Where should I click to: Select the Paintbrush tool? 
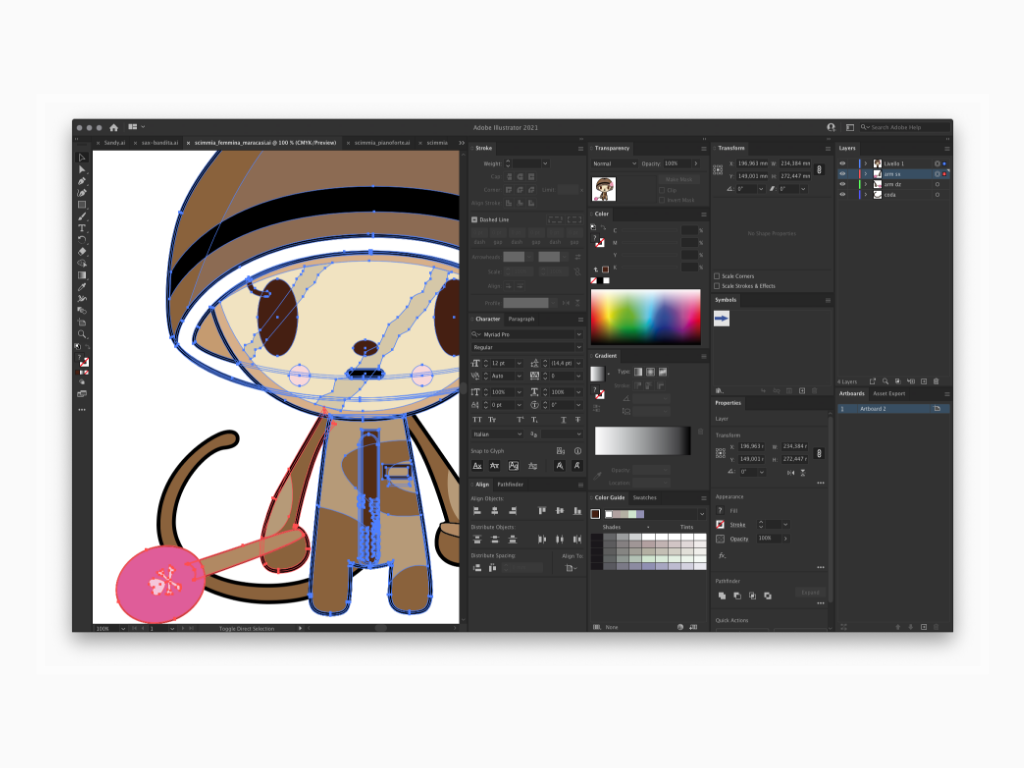[82, 216]
